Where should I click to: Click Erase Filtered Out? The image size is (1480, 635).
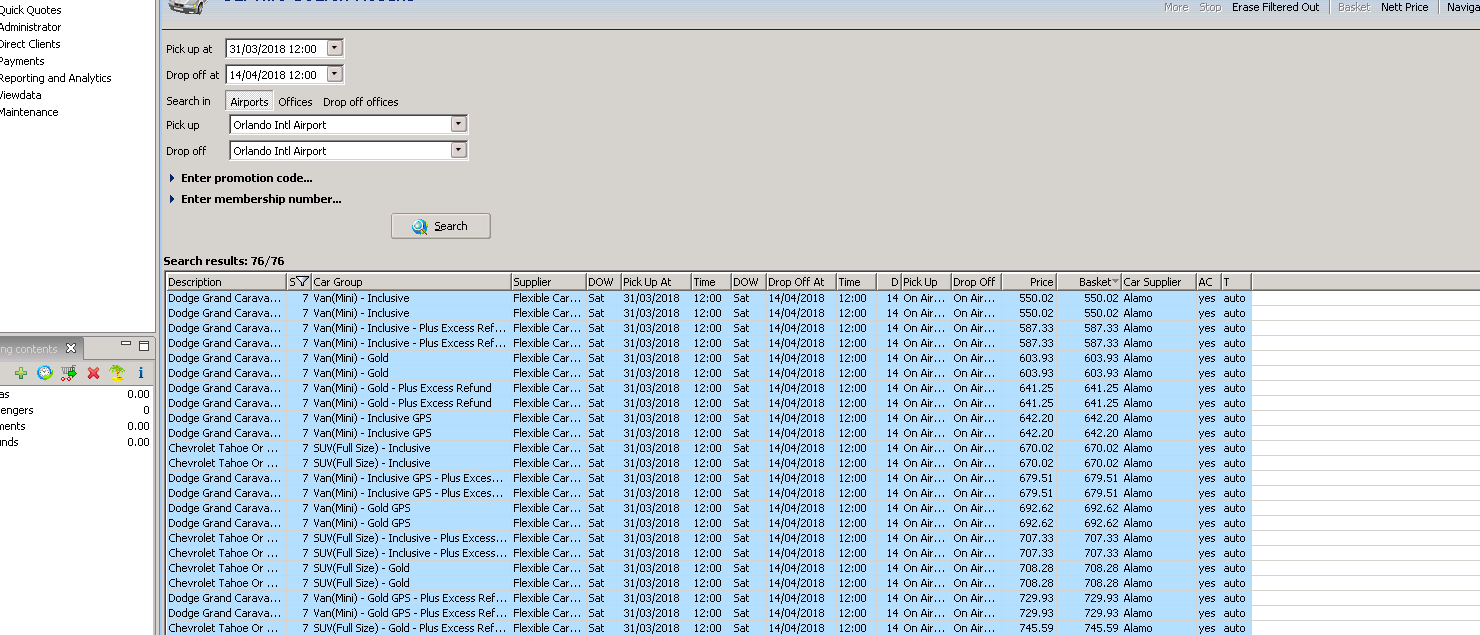coord(1275,7)
